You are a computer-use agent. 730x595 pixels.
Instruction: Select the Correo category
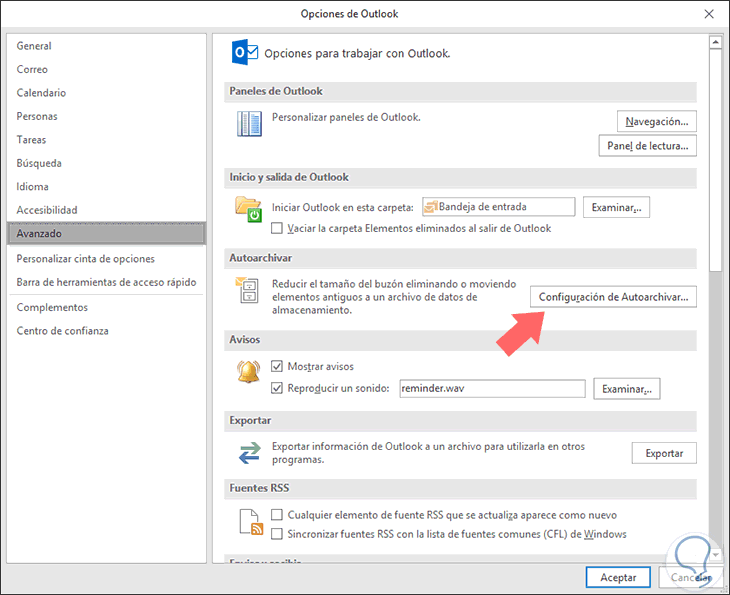coord(107,69)
